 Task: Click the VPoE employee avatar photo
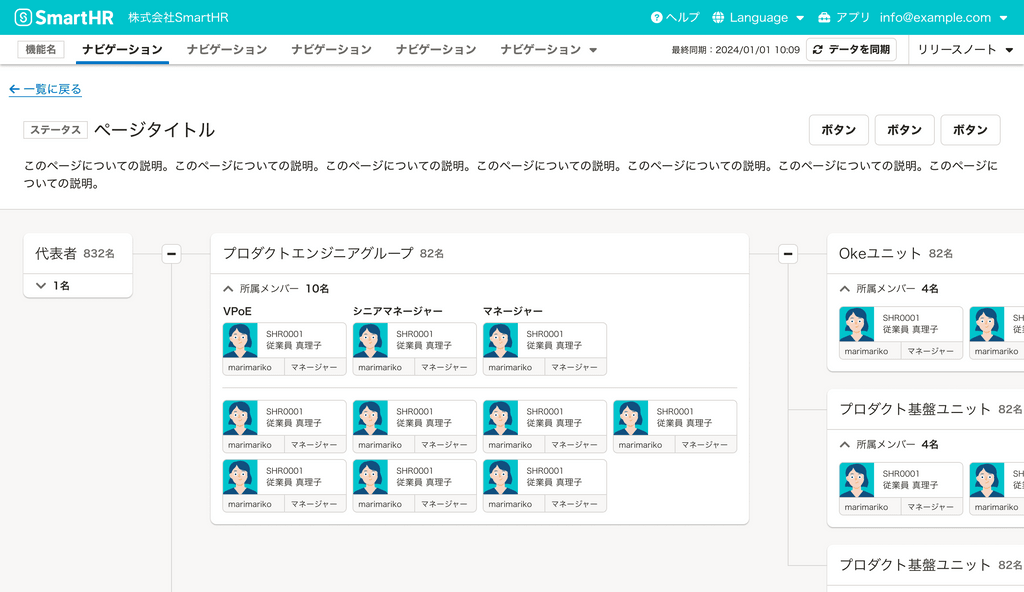[x=239, y=341]
